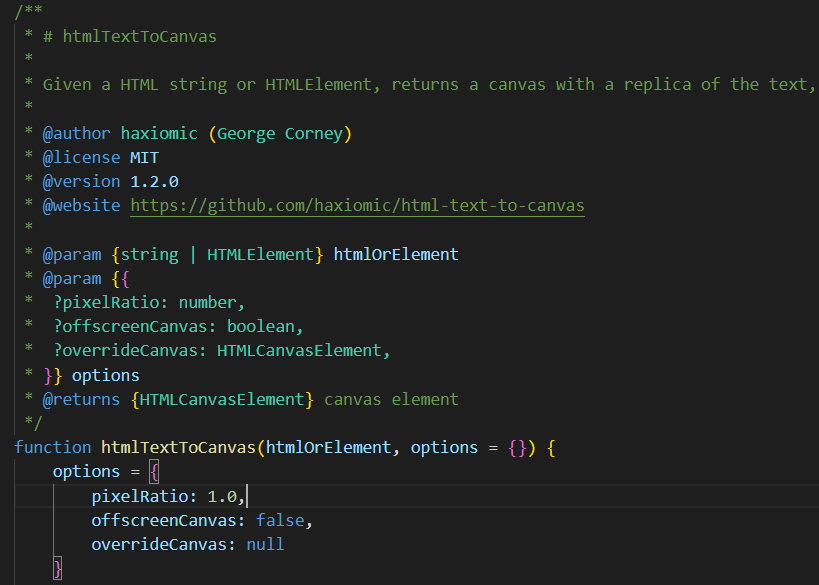
Task: Click the closing brace below 'overrideCanvas: null'
Action: pos(57,568)
